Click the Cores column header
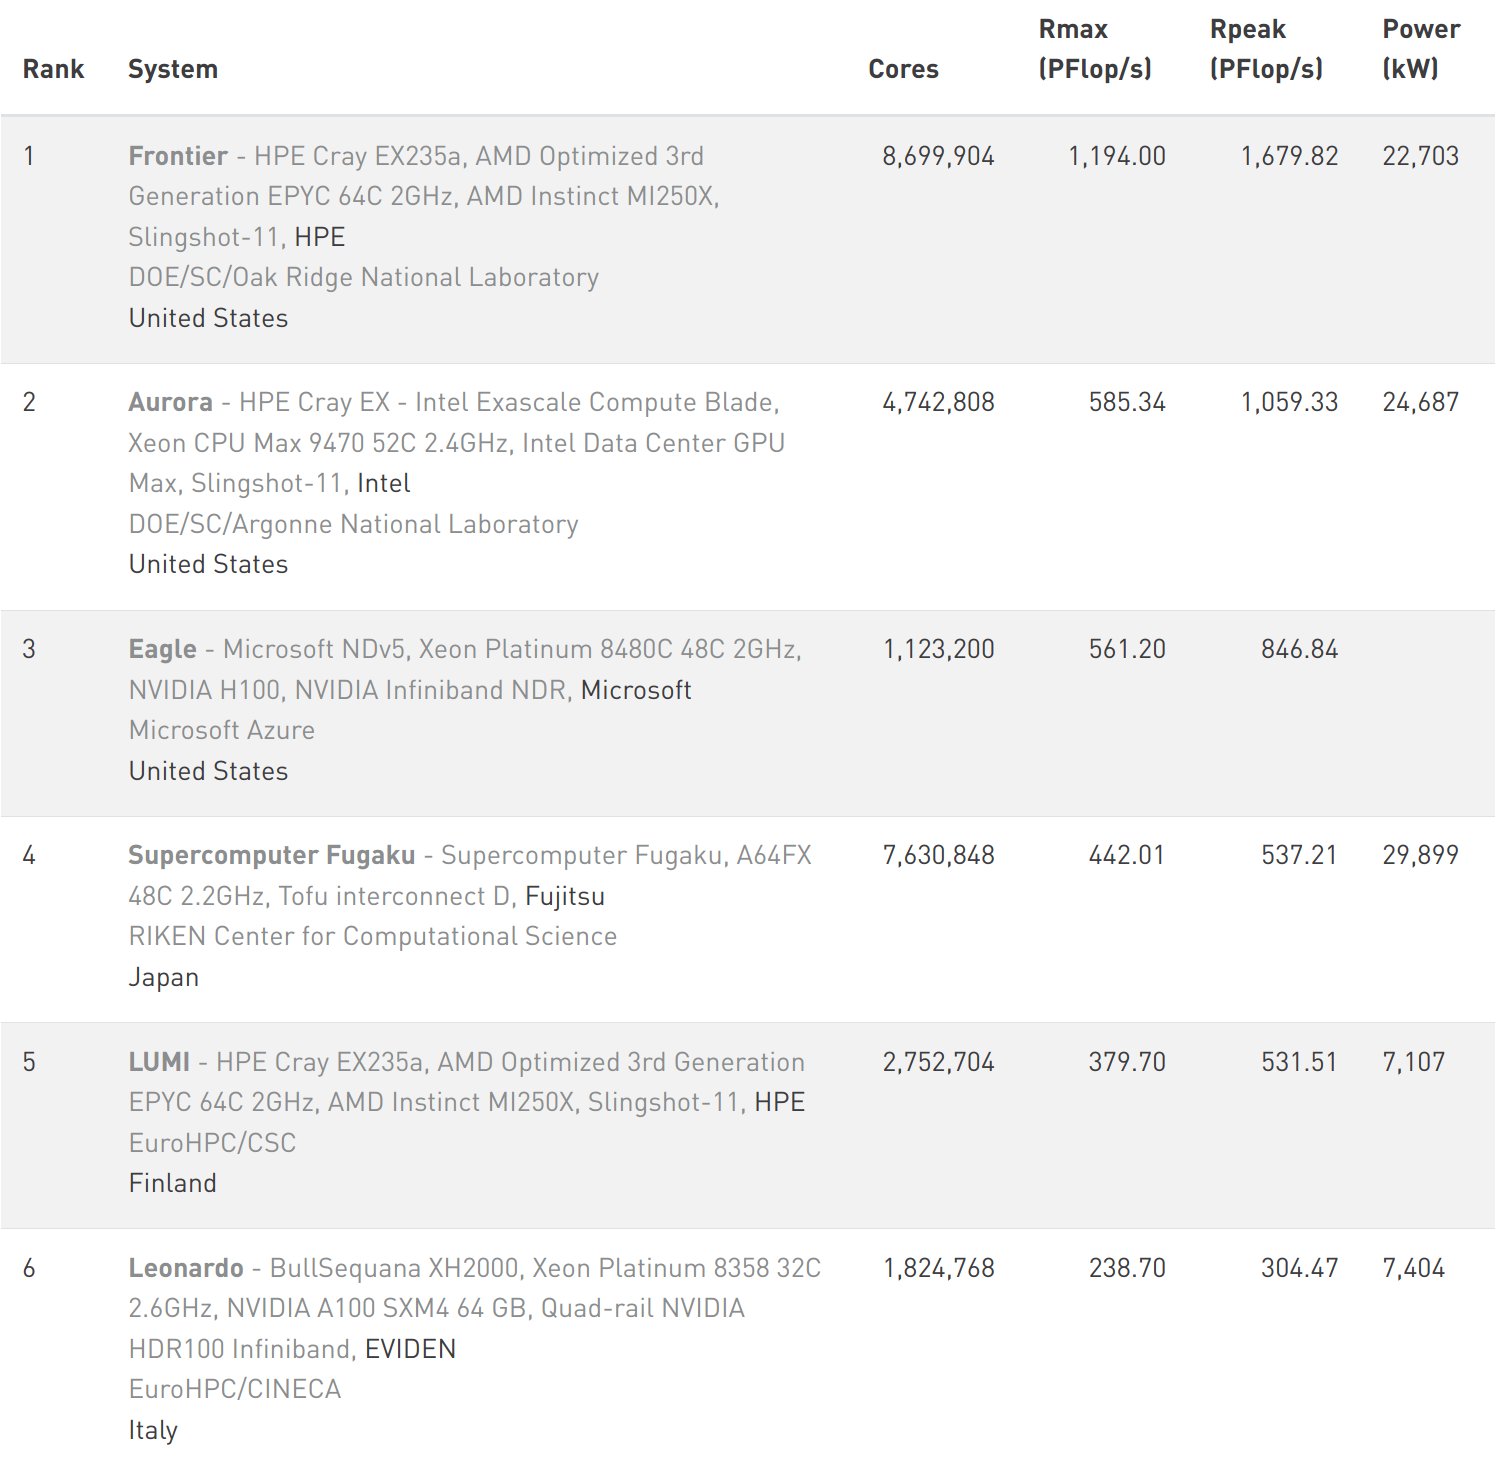This screenshot has height=1471, width=1501. pos(903,69)
